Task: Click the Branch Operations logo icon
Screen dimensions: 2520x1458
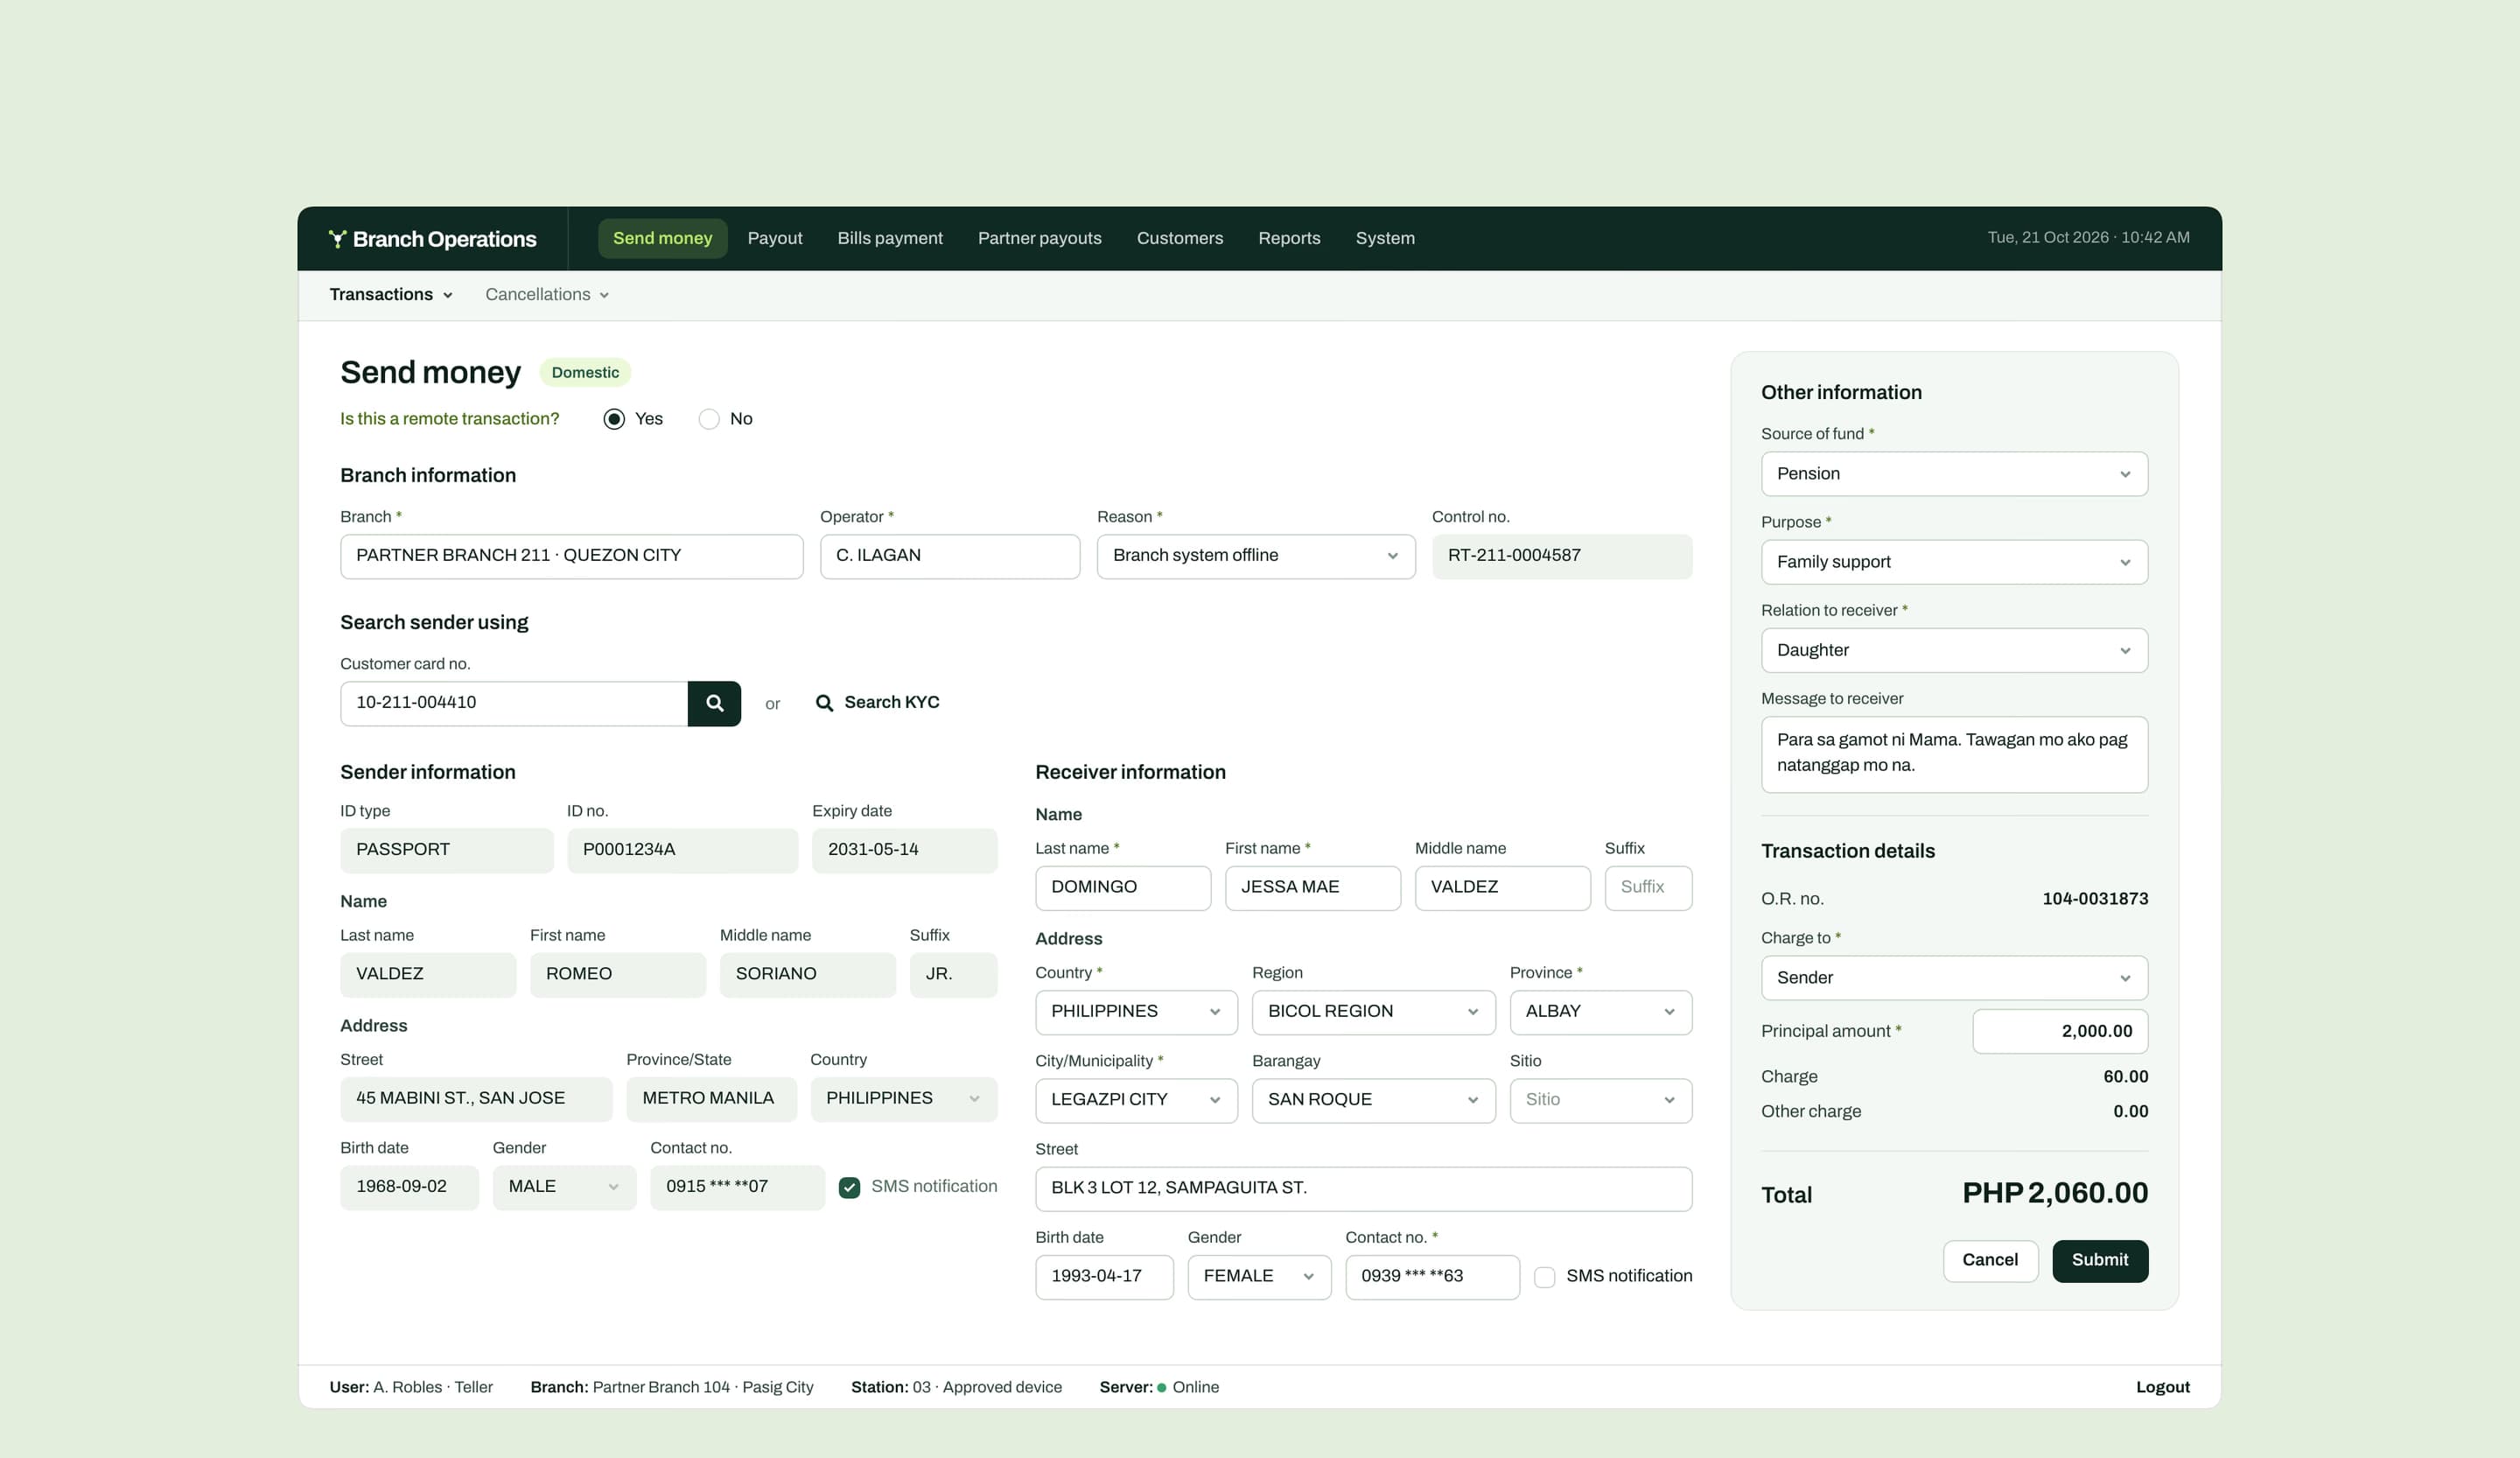Action: [337, 239]
